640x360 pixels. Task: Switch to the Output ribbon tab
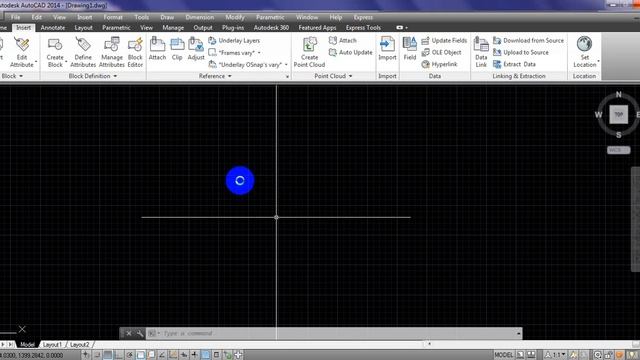203,27
